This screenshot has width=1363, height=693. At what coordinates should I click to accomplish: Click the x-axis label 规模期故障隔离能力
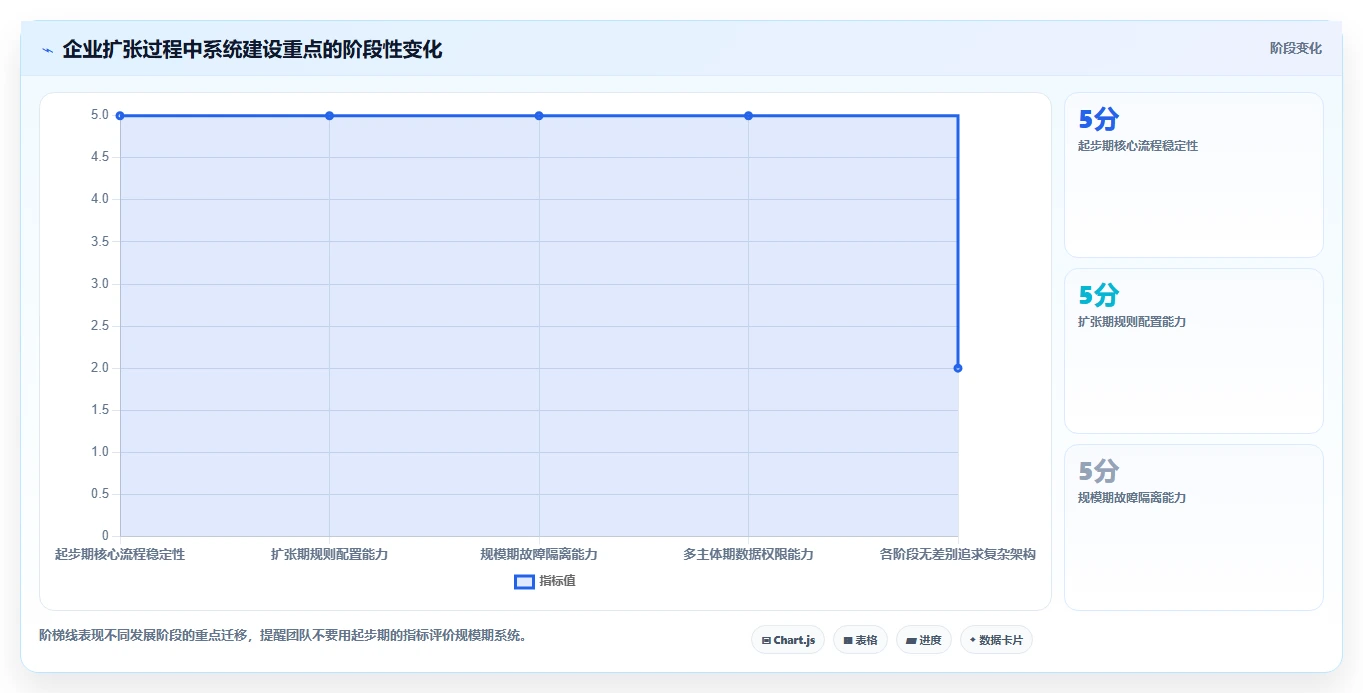click(539, 554)
